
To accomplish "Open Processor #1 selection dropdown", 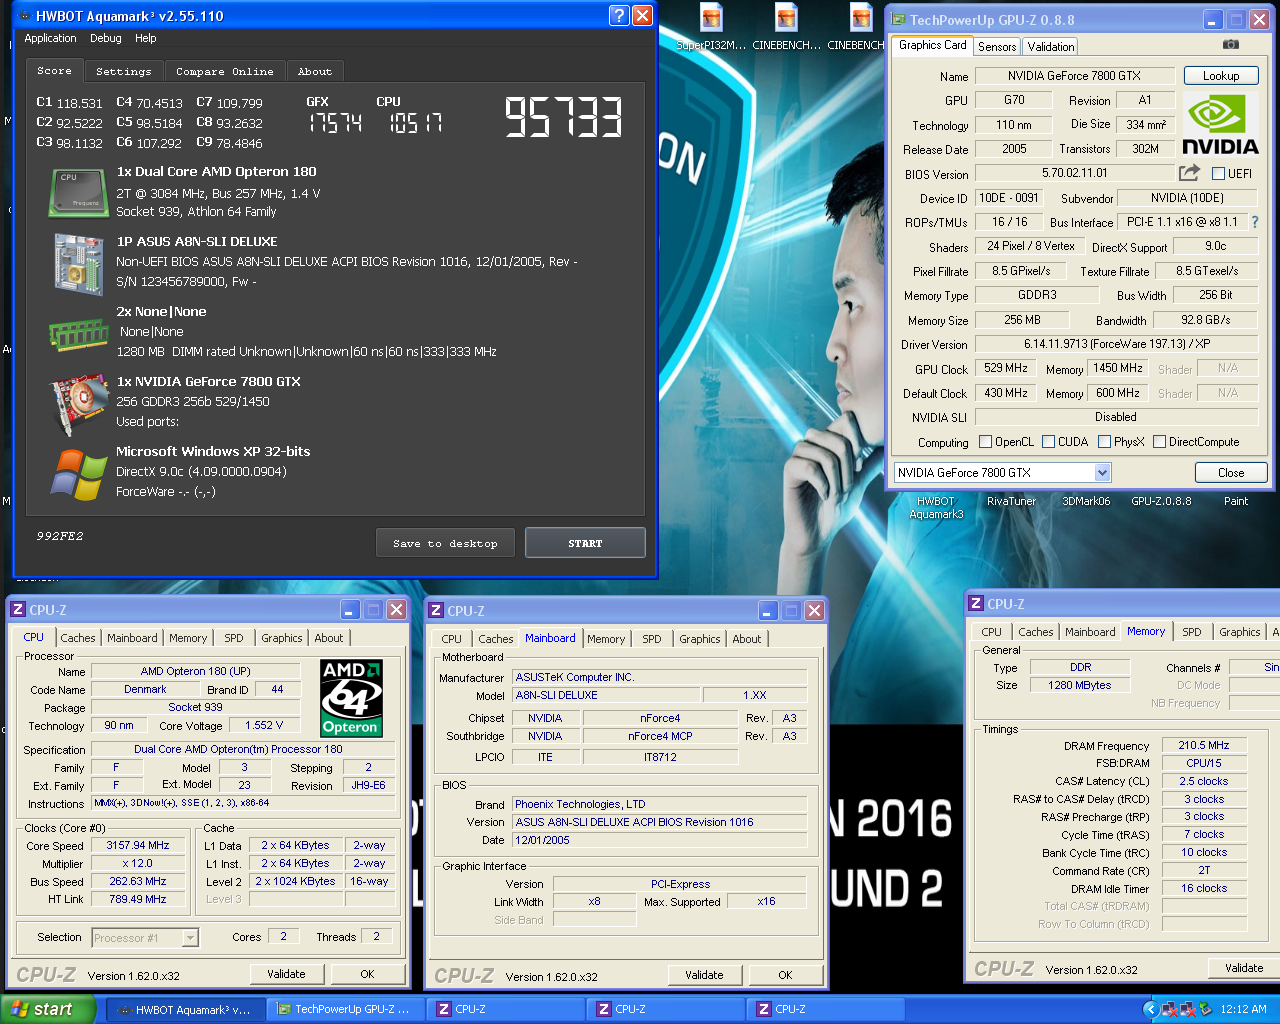I will point(190,938).
